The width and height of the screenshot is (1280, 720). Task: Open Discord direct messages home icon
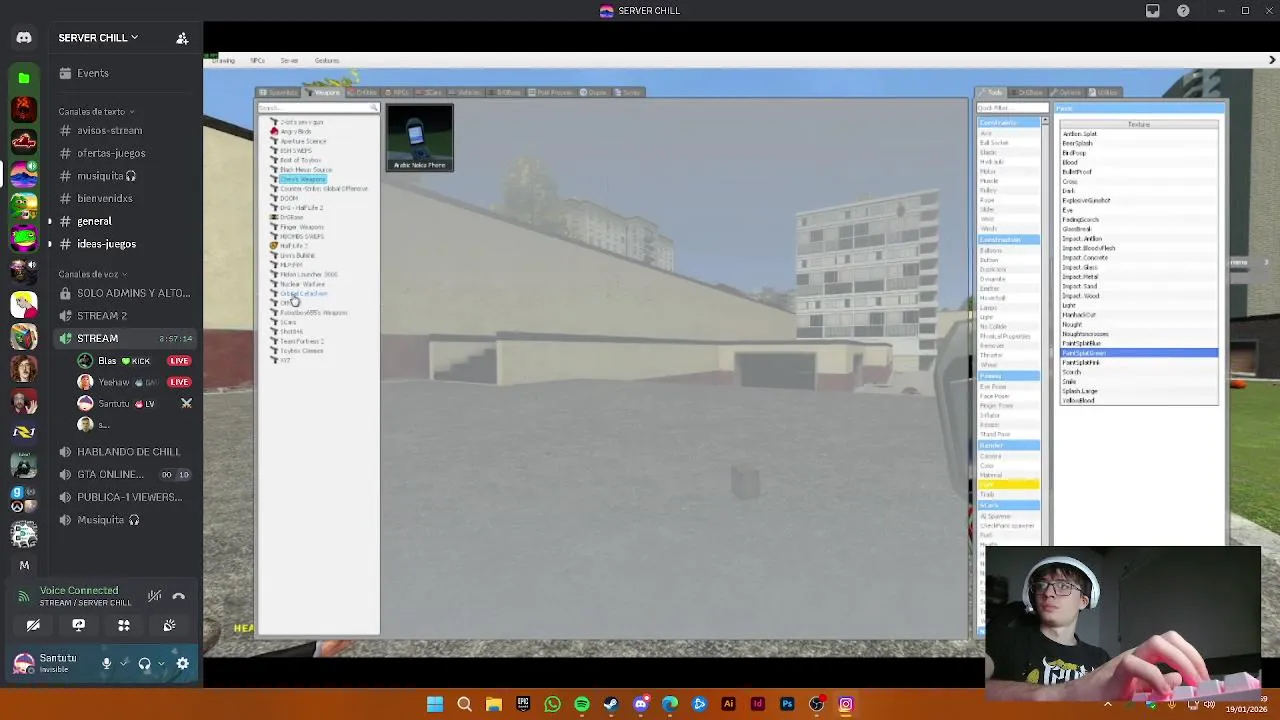coord(24,38)
